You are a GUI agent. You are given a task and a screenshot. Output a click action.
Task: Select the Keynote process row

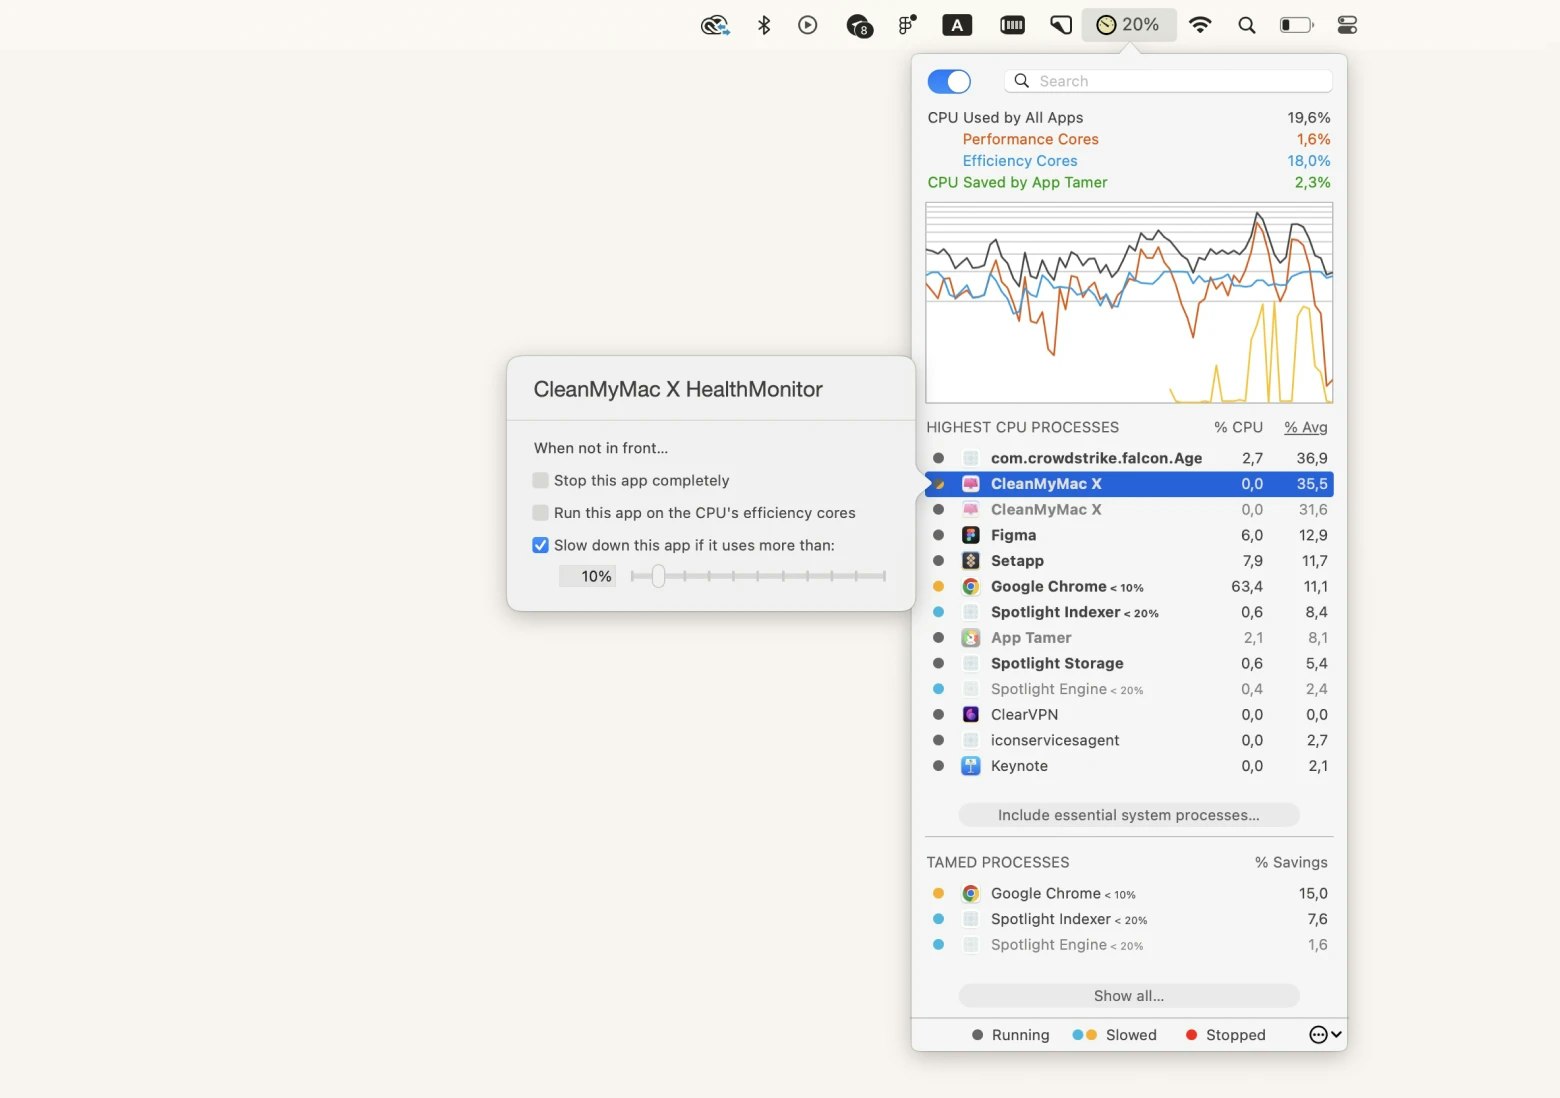coord(1129,766)
